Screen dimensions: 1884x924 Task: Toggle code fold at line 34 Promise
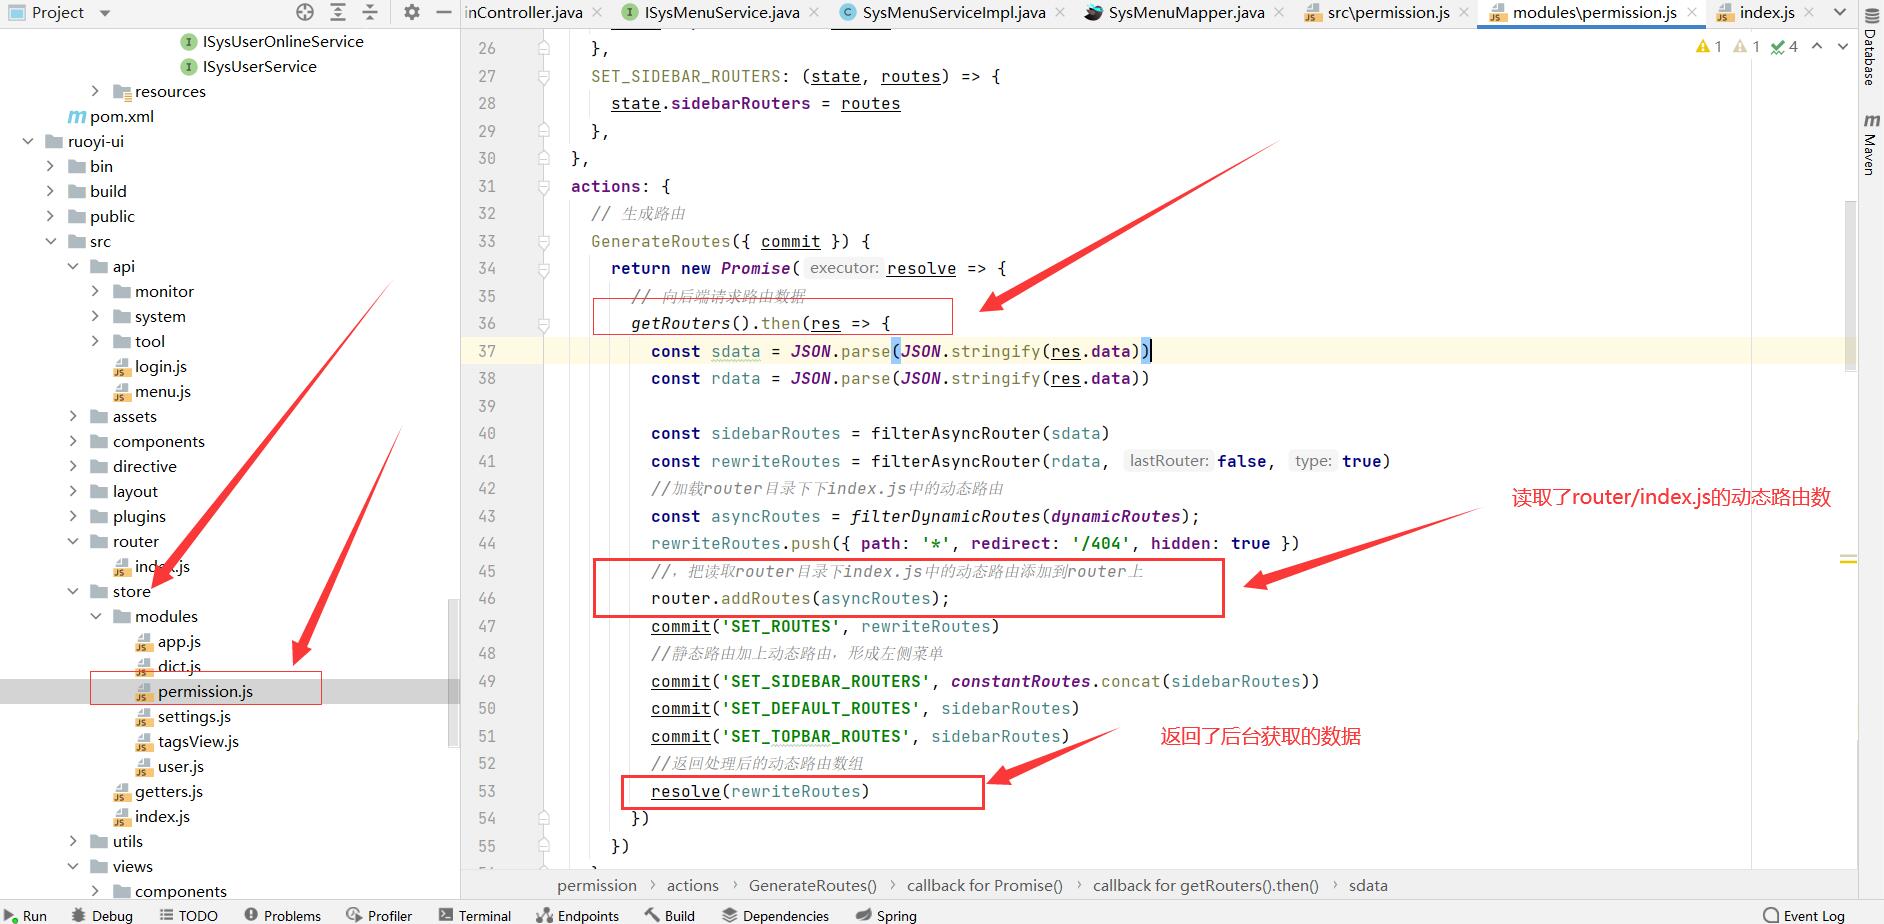point(543,268)
